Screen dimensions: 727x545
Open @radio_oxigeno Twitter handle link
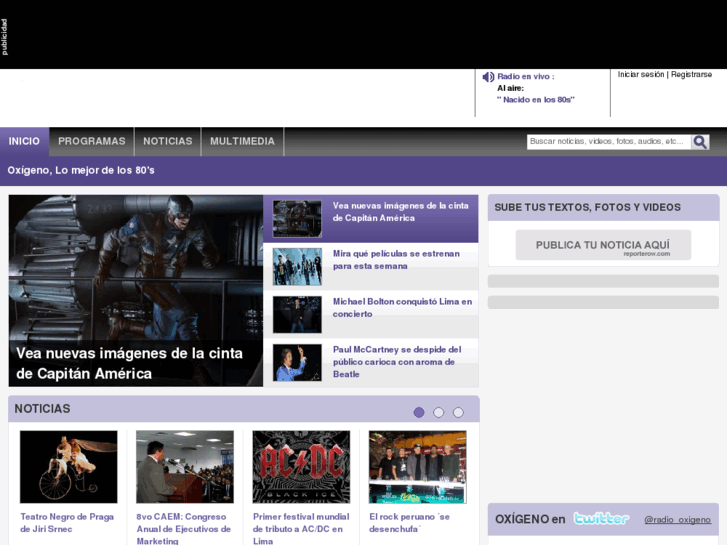(677, 519)
